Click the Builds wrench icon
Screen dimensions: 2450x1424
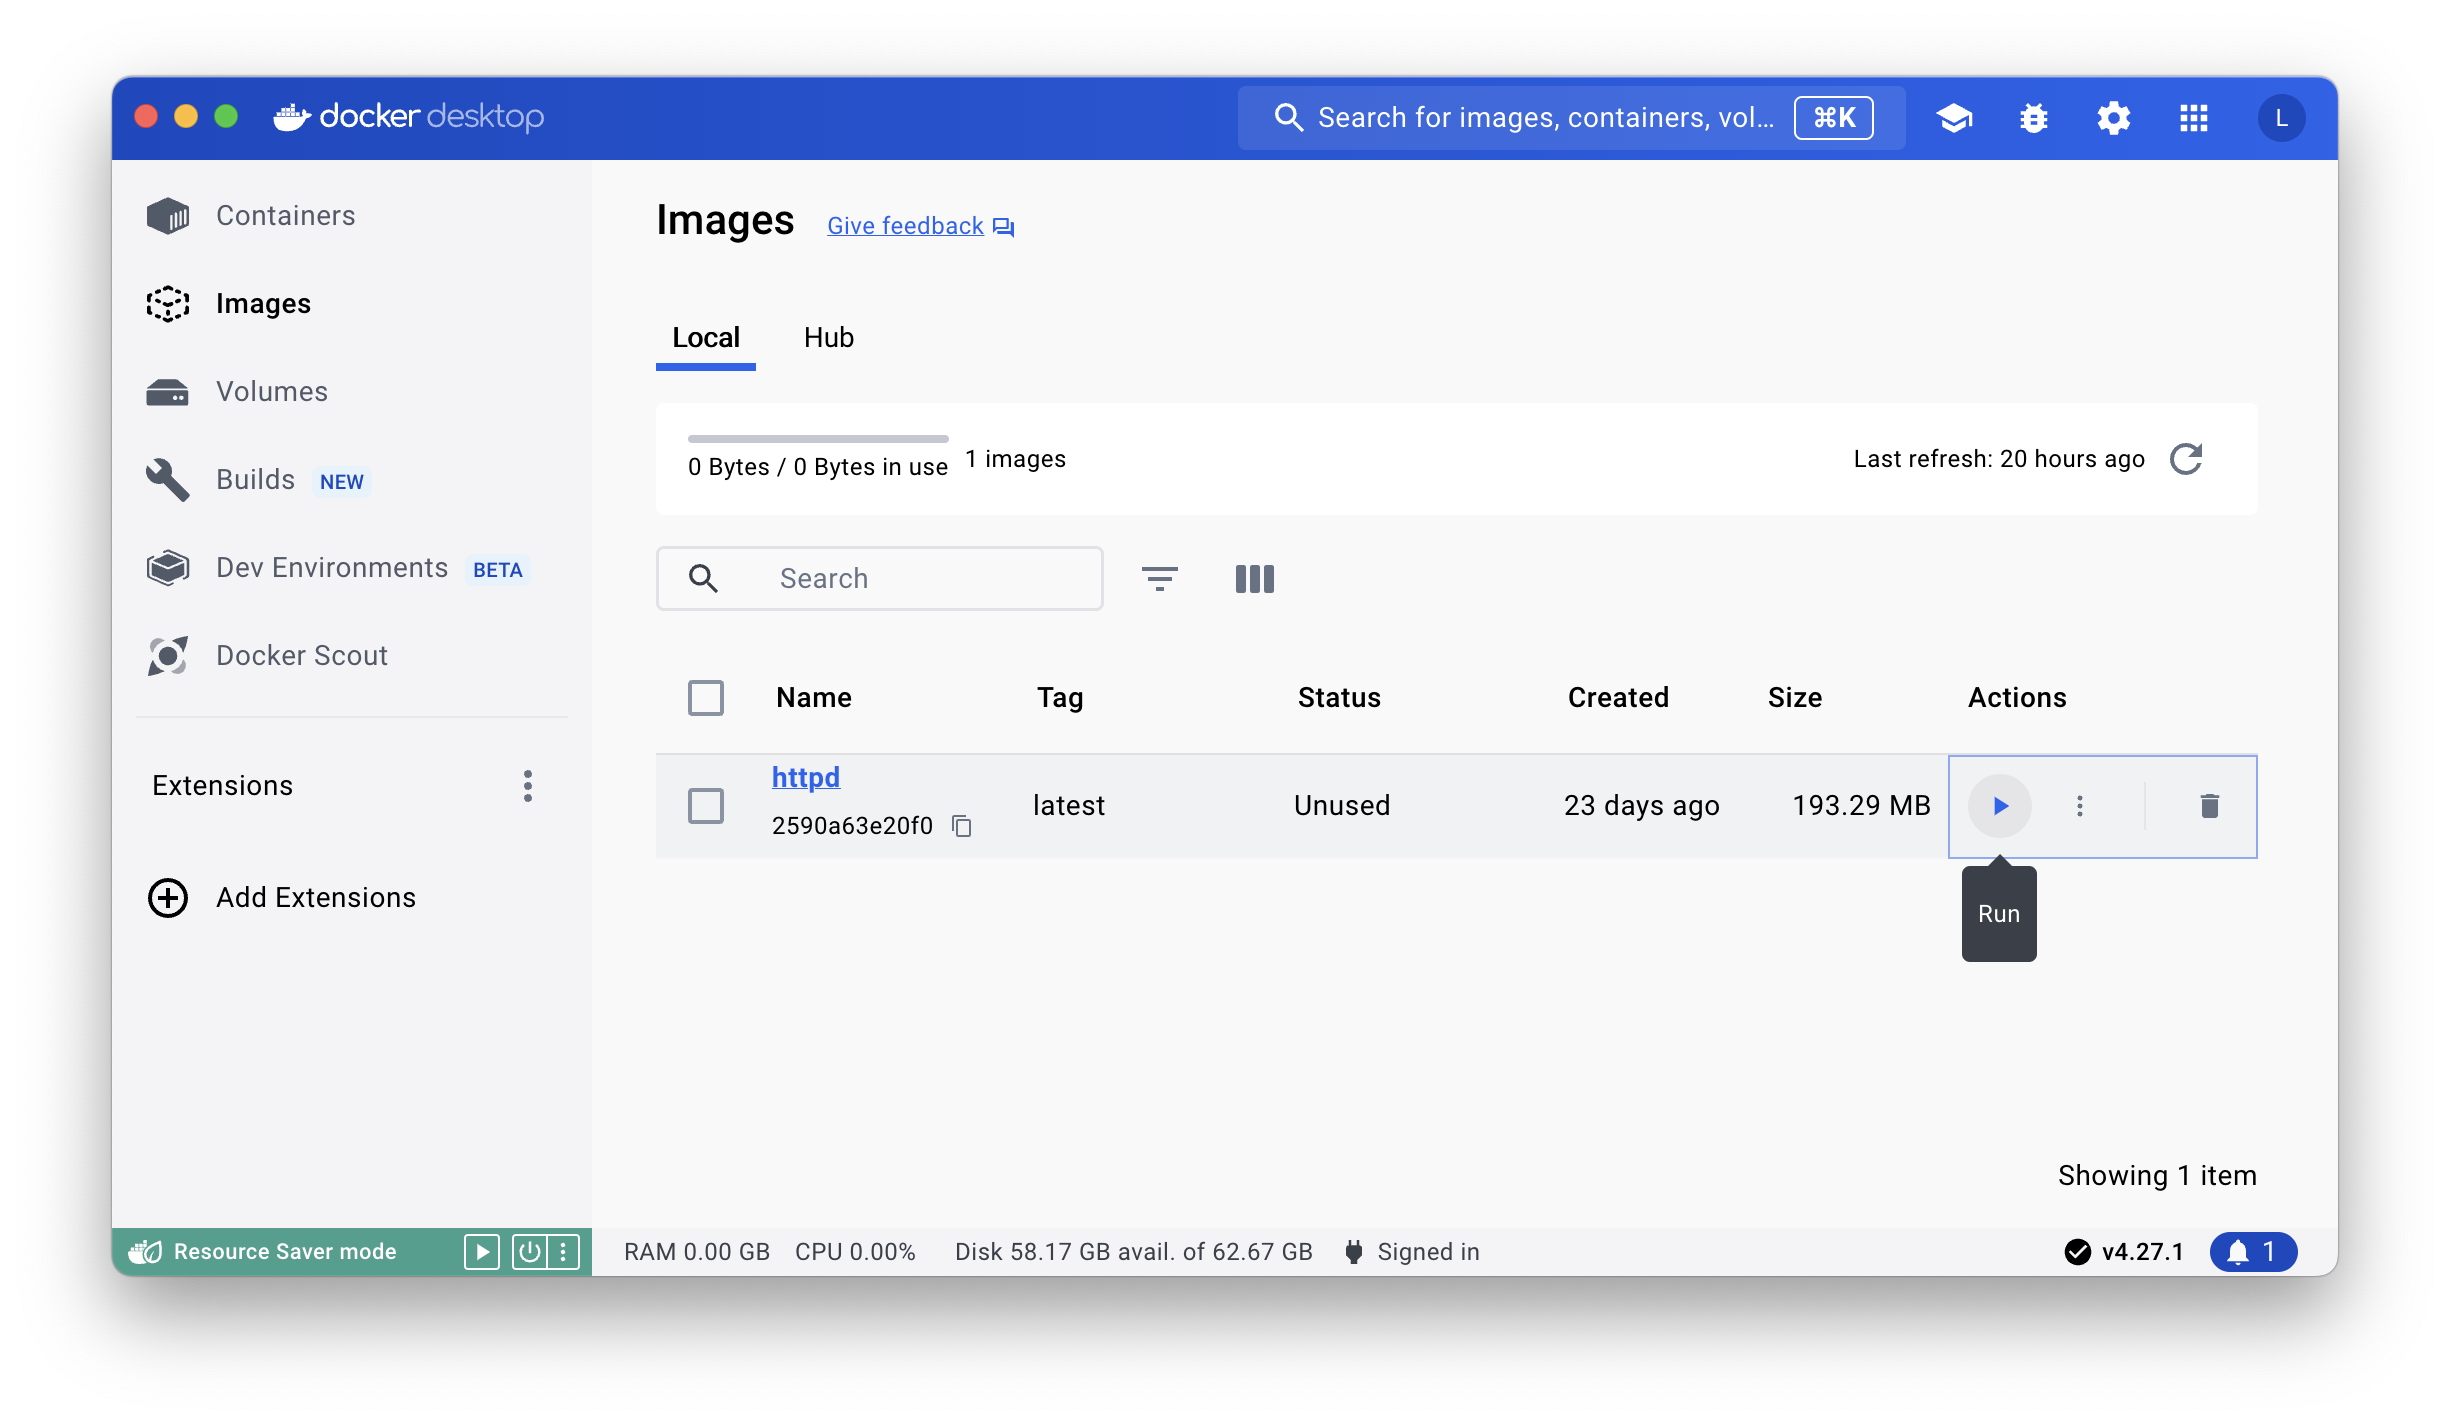point(168,480)
